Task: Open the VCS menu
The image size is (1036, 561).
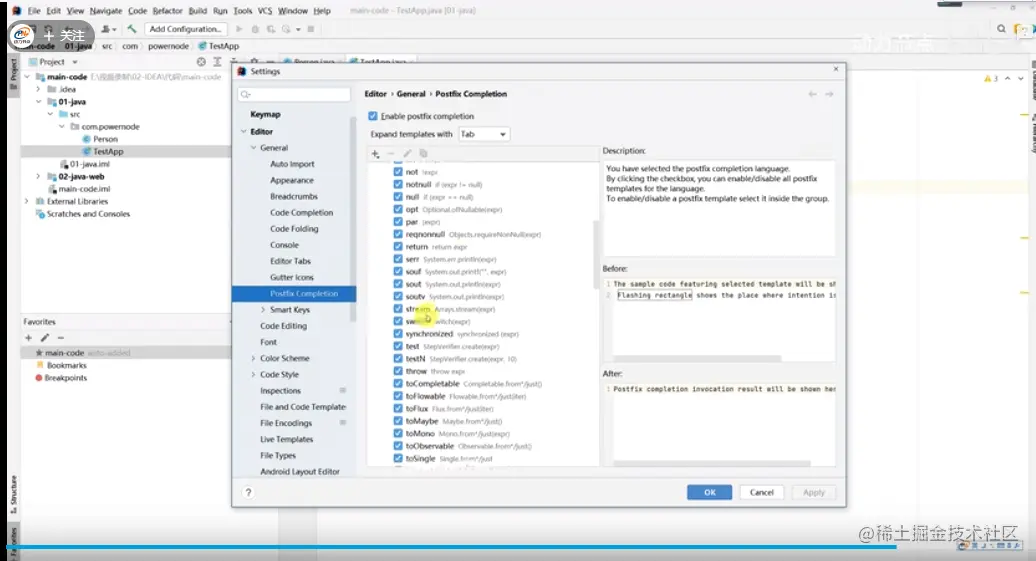Action: click(x=265, y=11)
